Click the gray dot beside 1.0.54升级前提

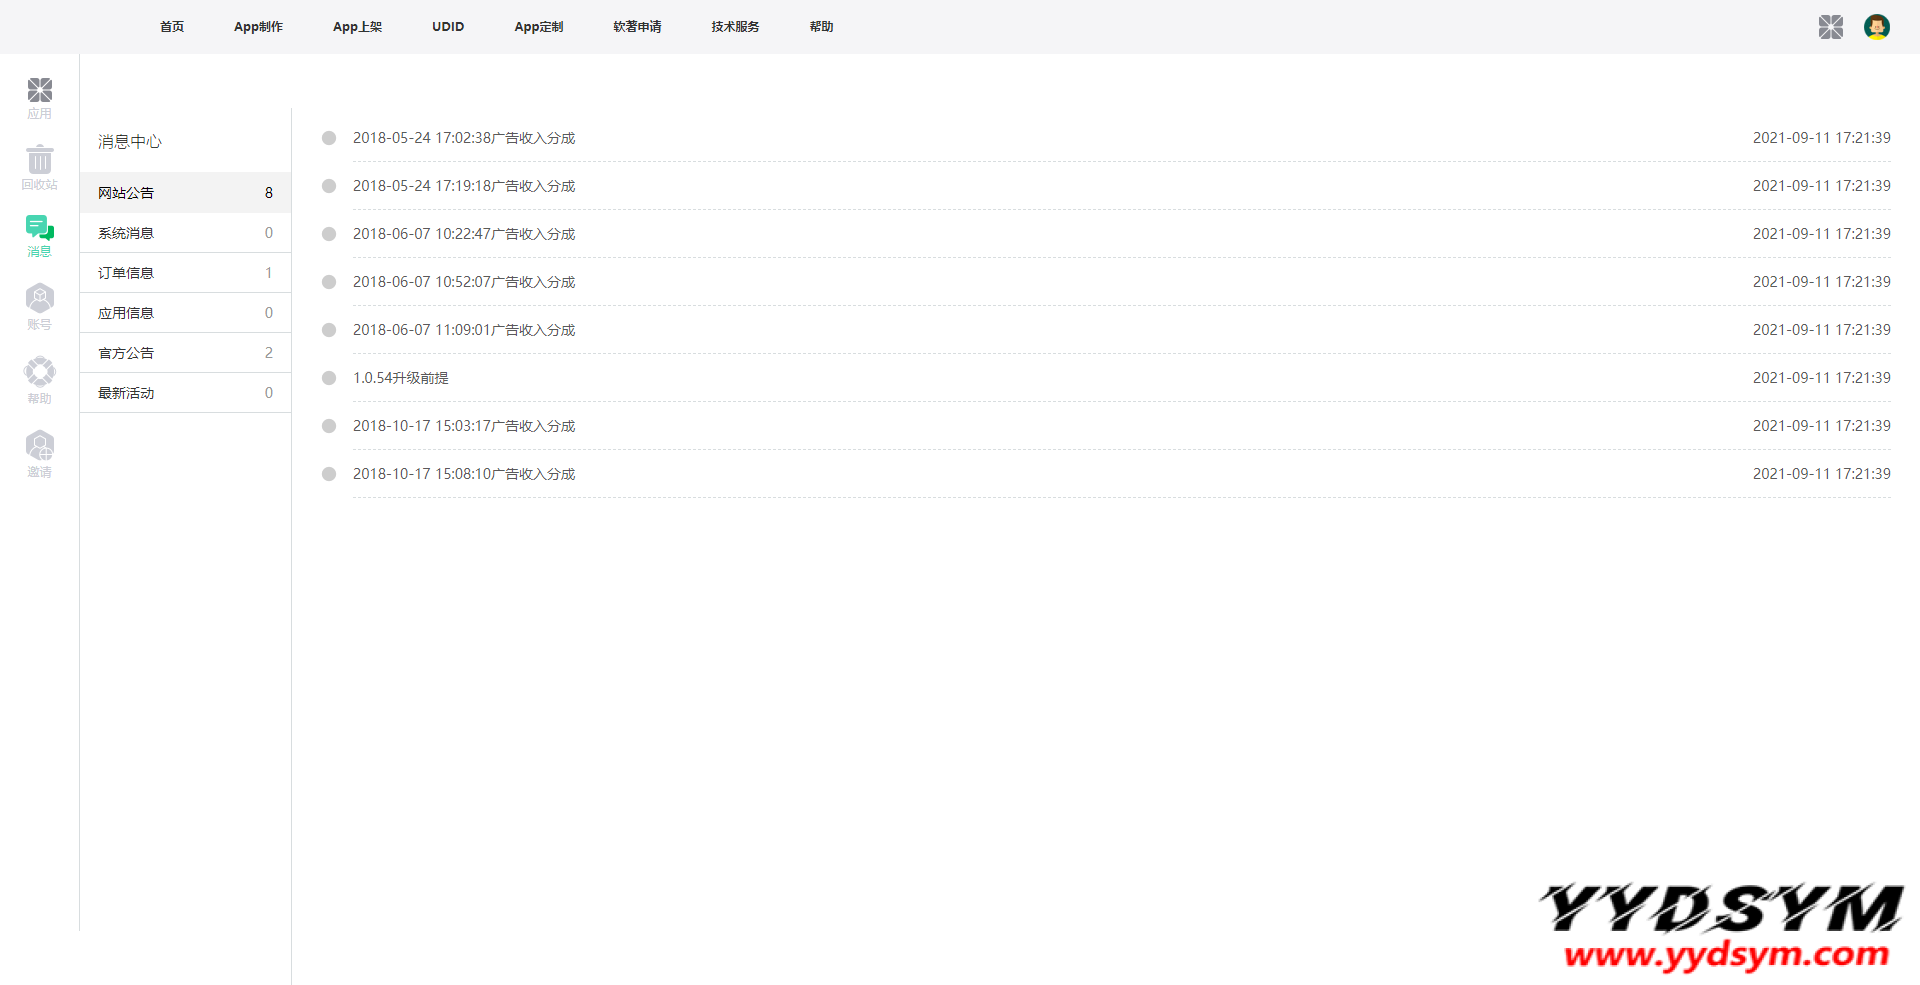pos(329,378)
